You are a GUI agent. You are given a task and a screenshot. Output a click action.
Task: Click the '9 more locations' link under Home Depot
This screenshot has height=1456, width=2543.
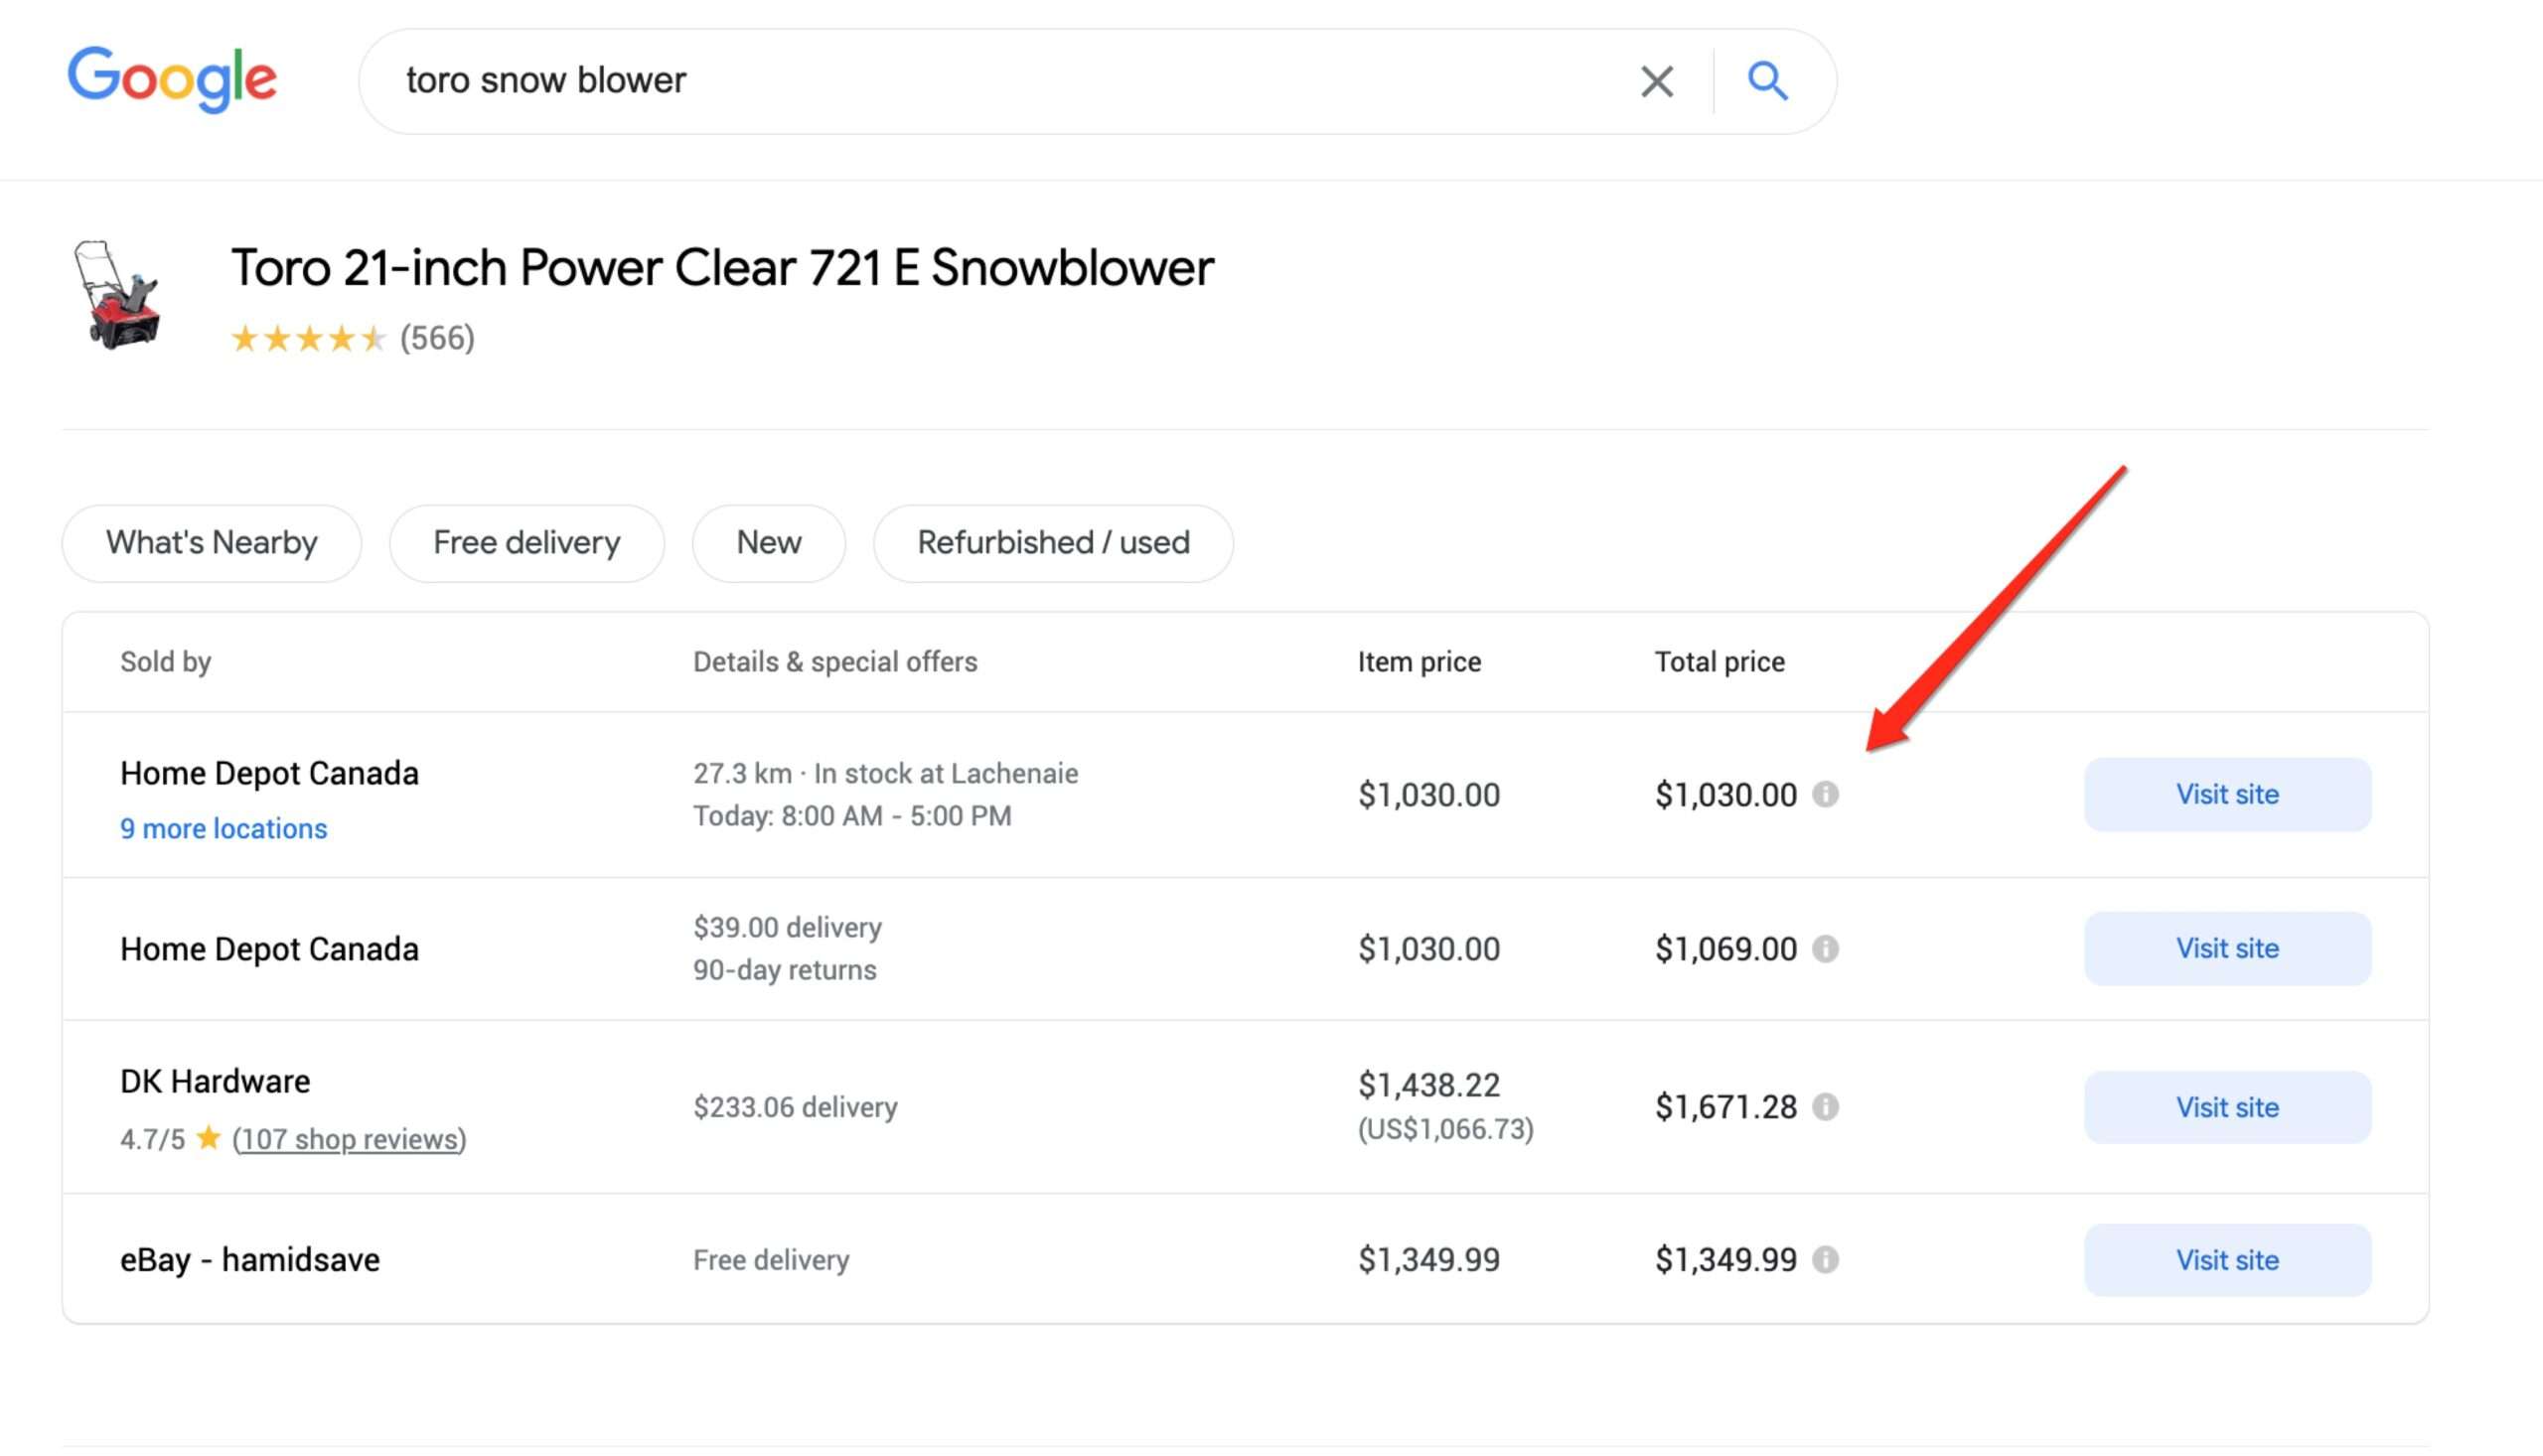point(222,827)
